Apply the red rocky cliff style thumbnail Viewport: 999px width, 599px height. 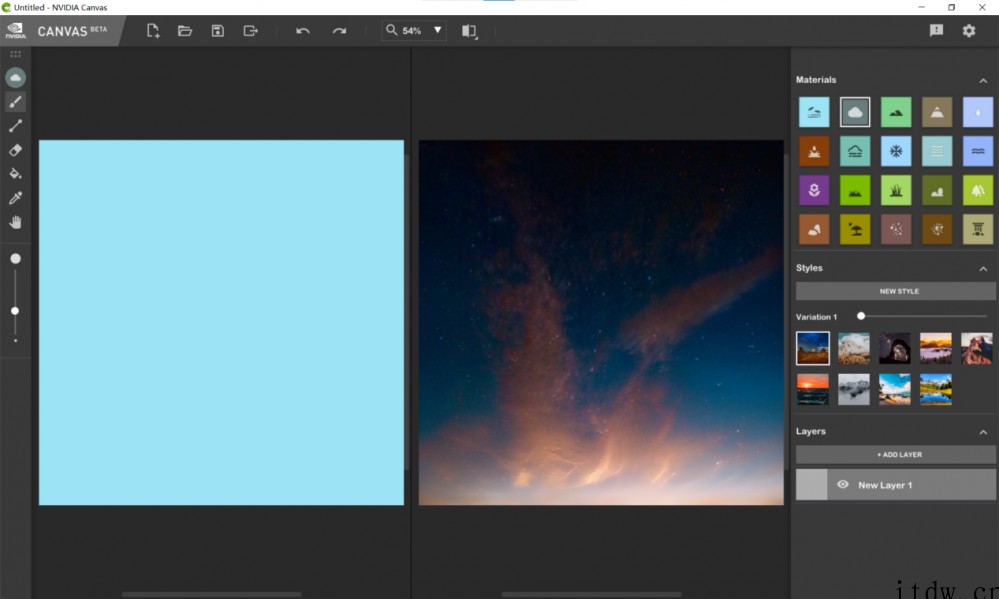pos(977,348)
